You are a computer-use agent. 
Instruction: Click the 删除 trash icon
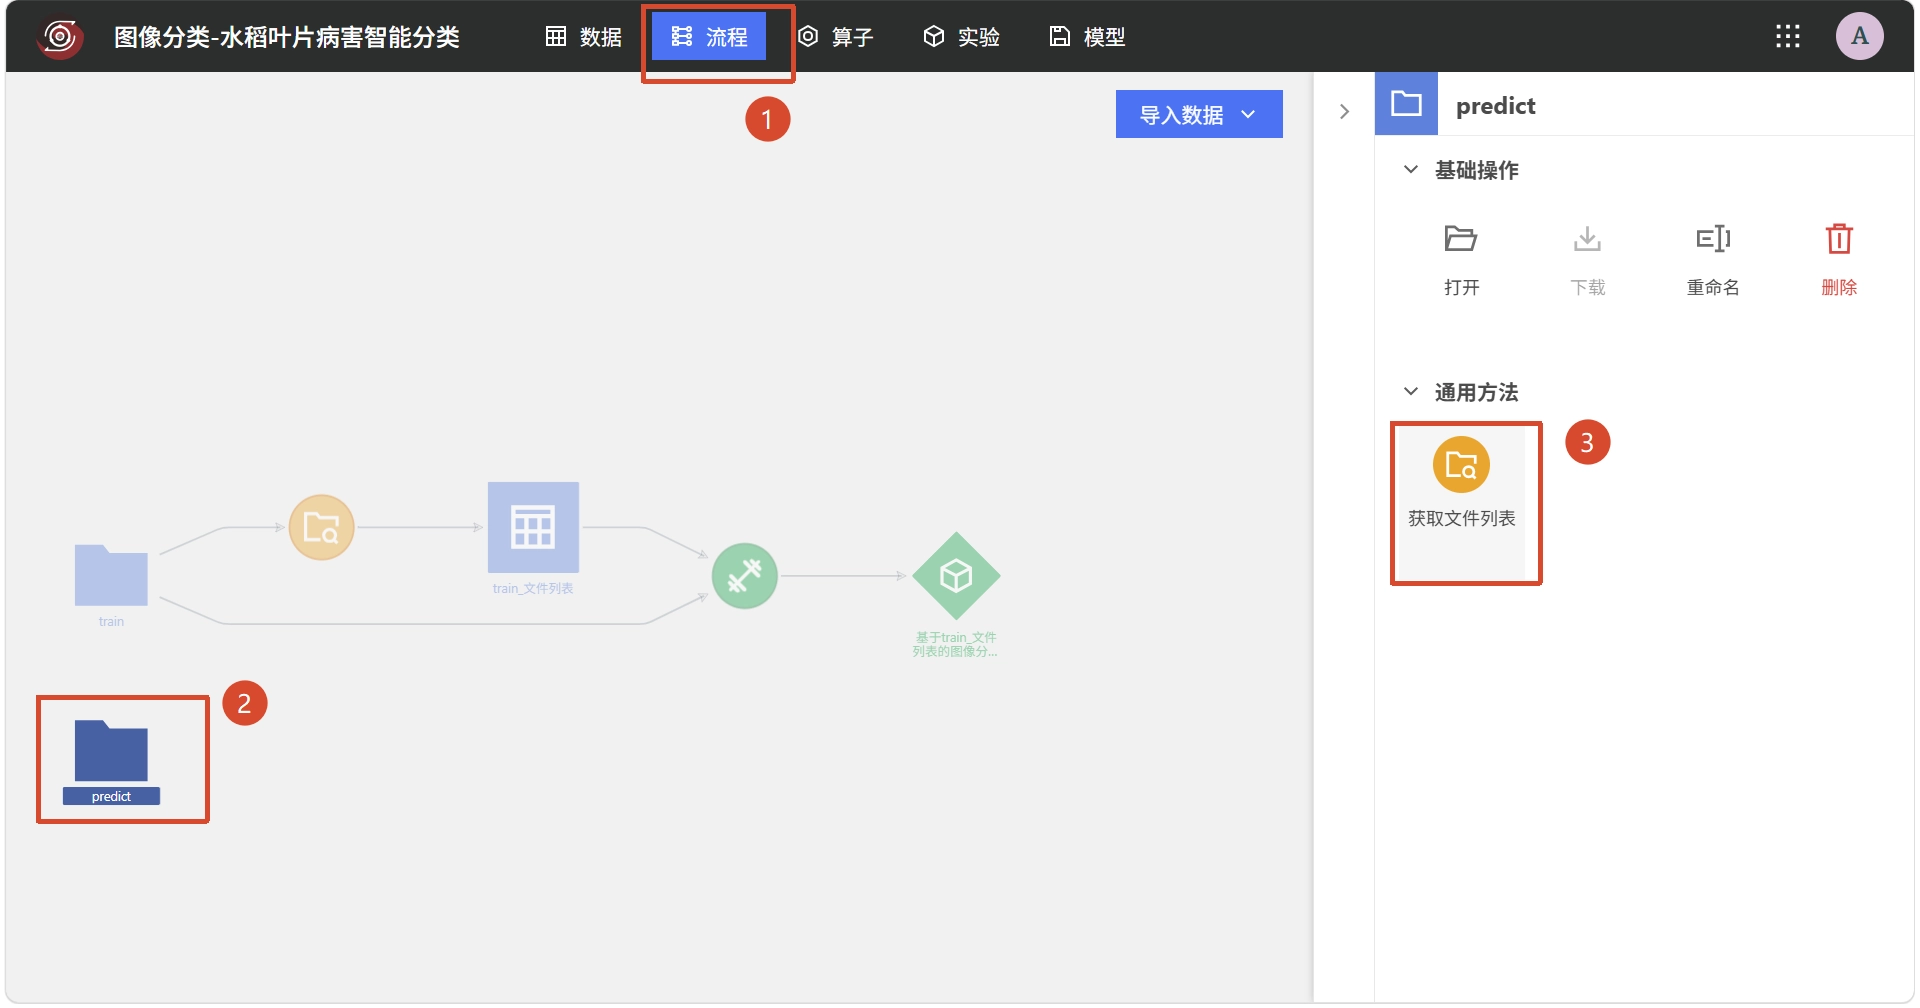pyautogui.click(x=1839, y=239)
